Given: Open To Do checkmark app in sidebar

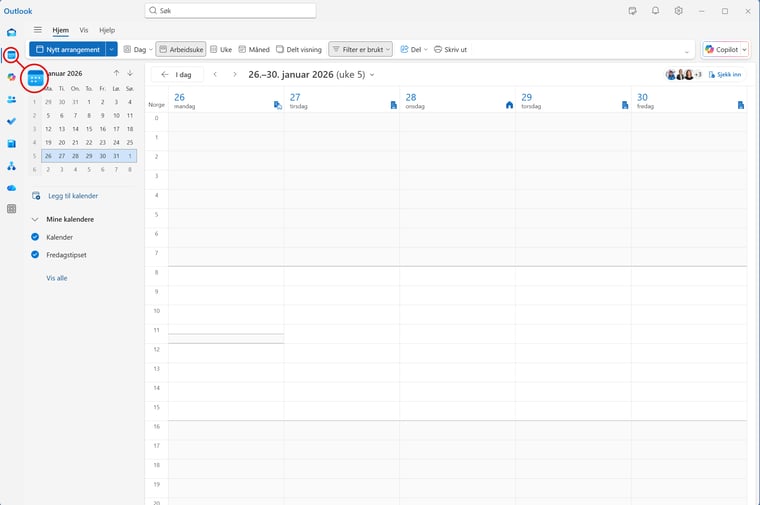Looking at the screenshot, I should pos(12,122).
